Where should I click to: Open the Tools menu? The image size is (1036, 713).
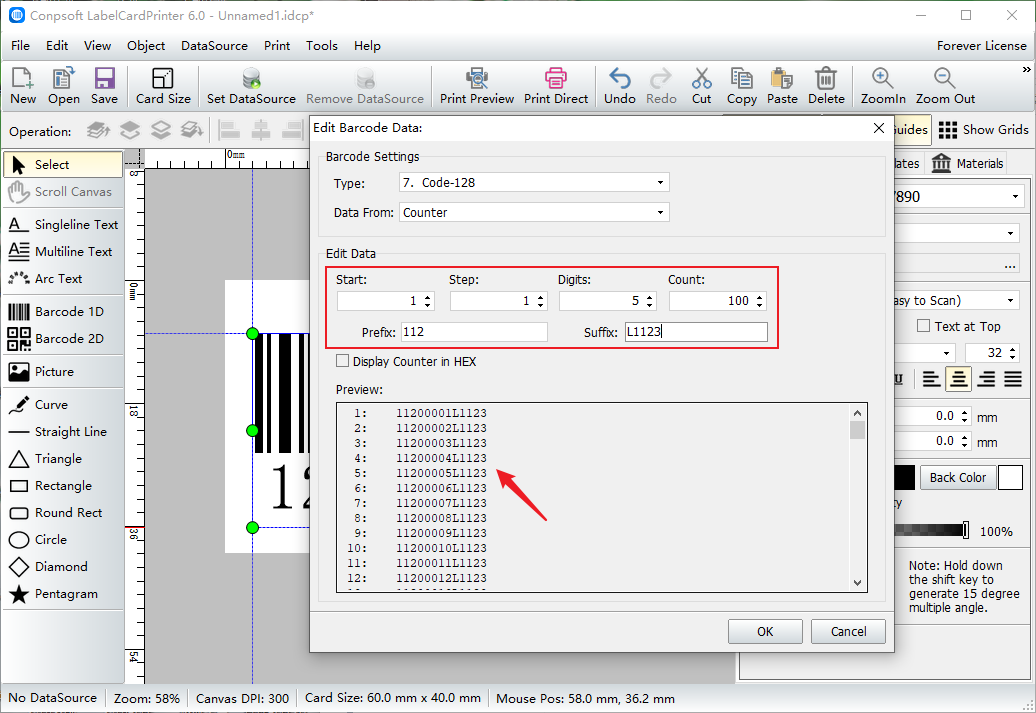[322, 46]
